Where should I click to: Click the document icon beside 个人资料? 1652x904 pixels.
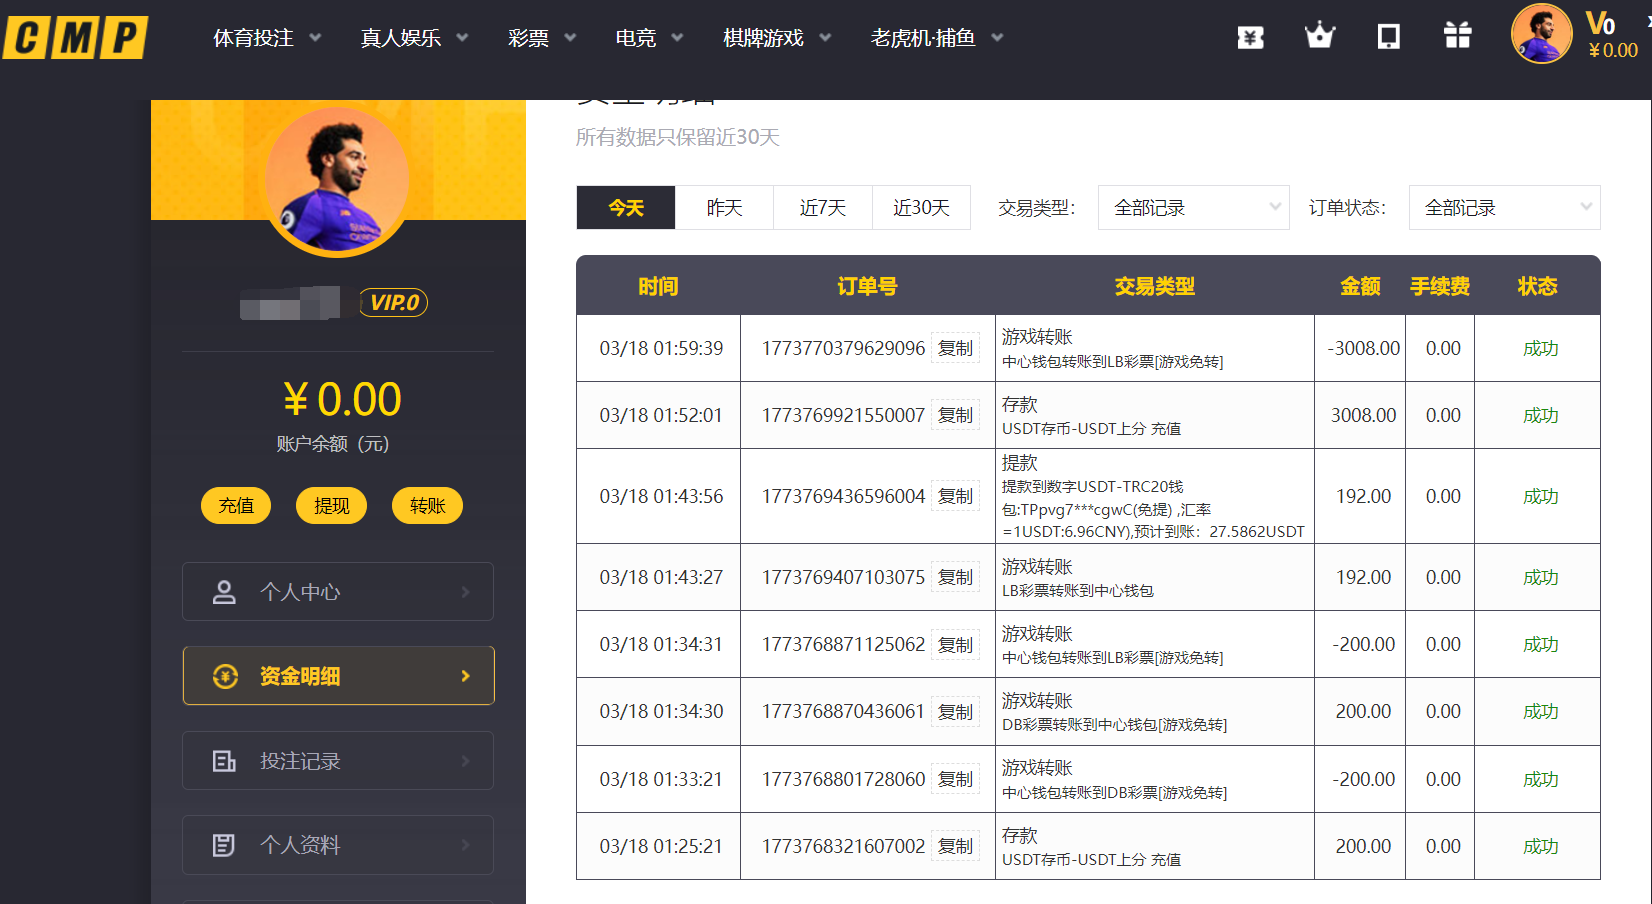point(222,845)
